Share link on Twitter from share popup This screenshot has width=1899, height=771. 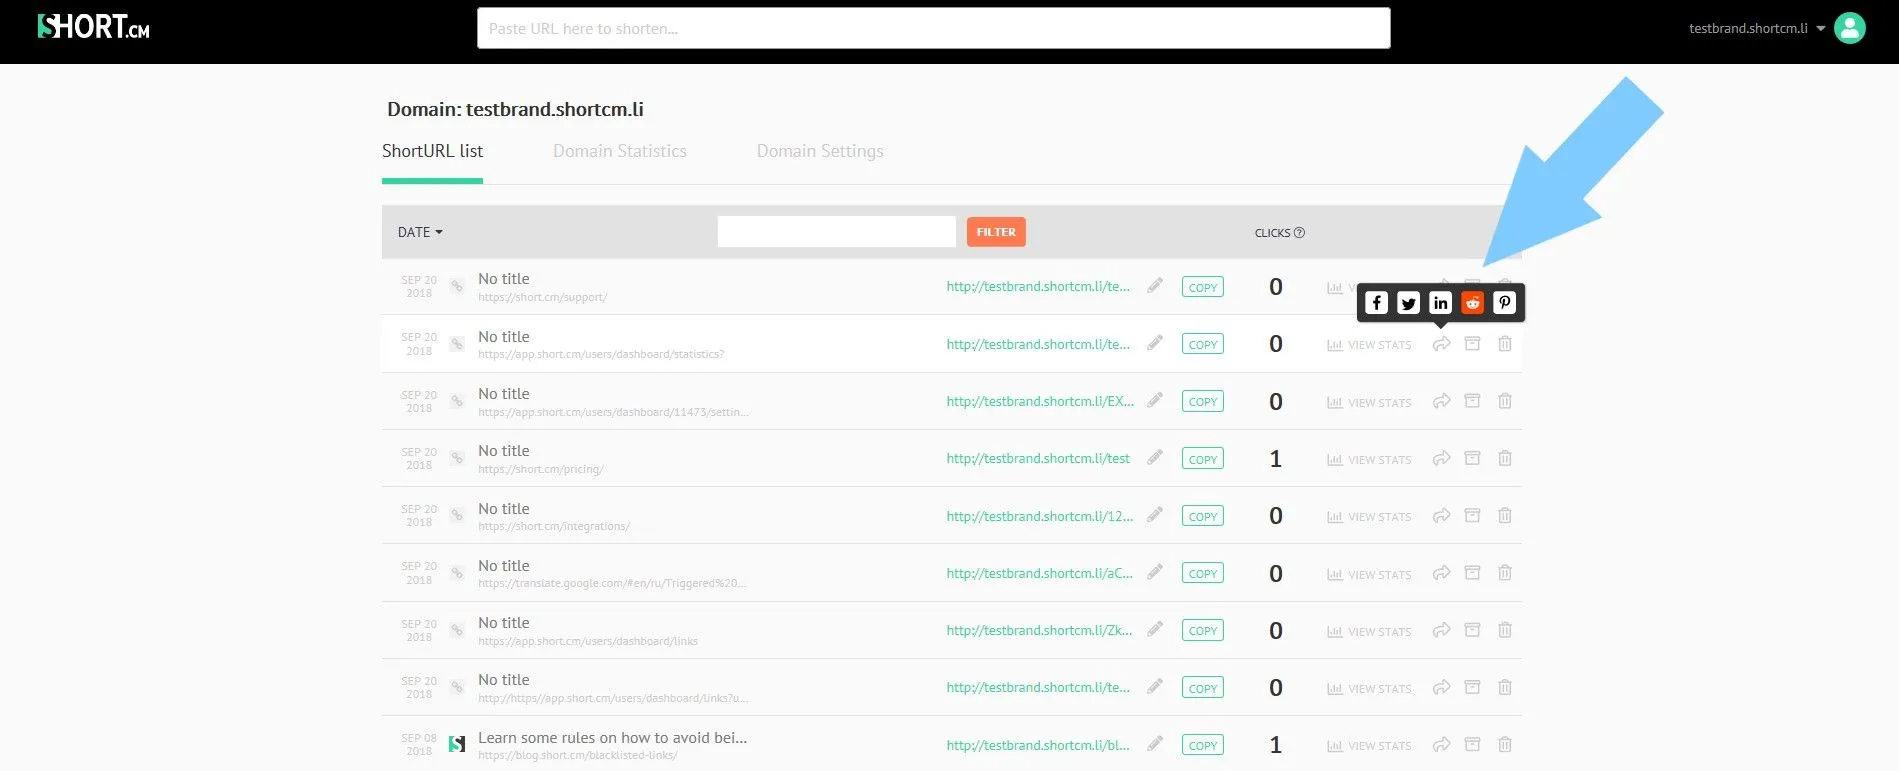[1408, 303]
